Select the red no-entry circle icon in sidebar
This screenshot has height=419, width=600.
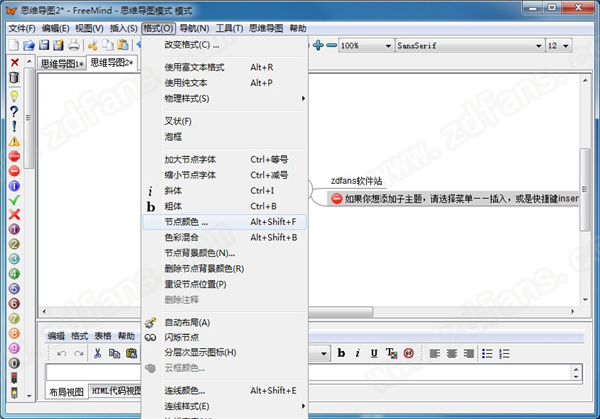pos(14,171)
